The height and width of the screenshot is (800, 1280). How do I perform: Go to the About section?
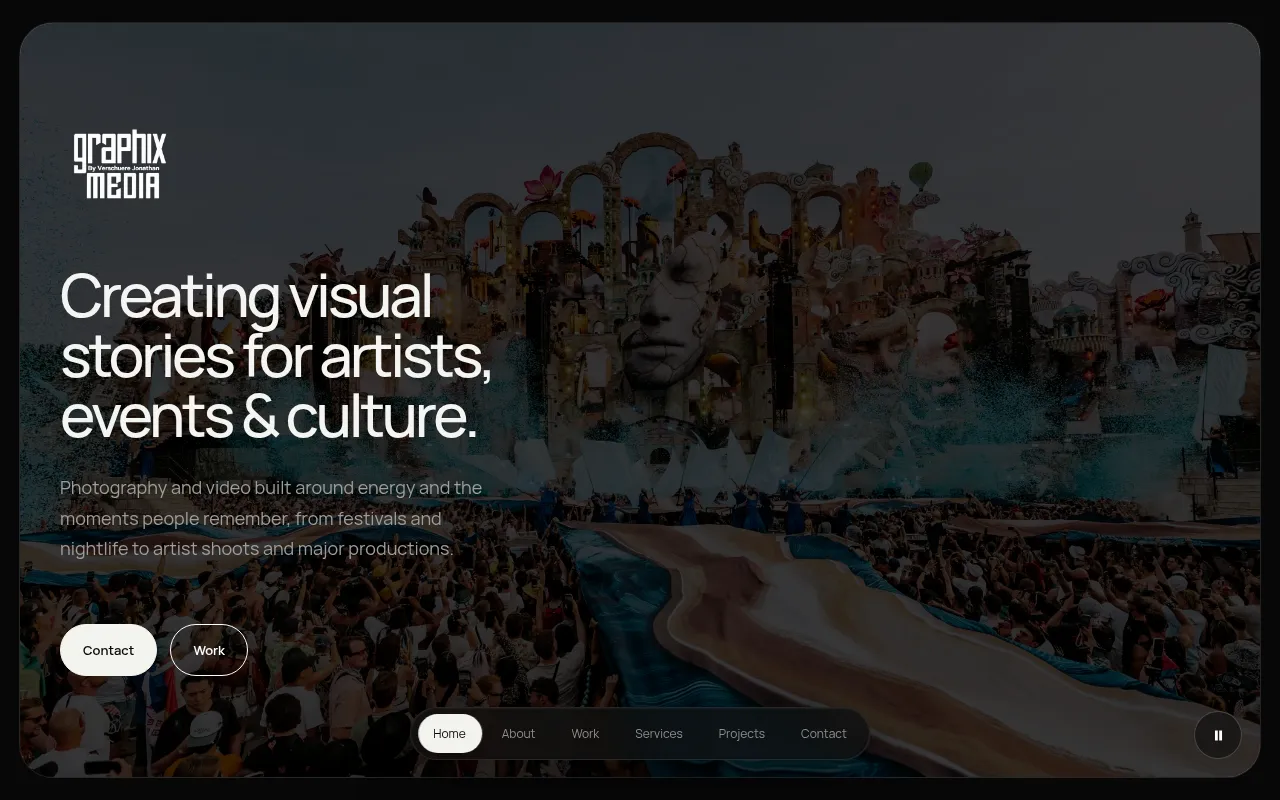pyautogui.click(x=518, y=733)
